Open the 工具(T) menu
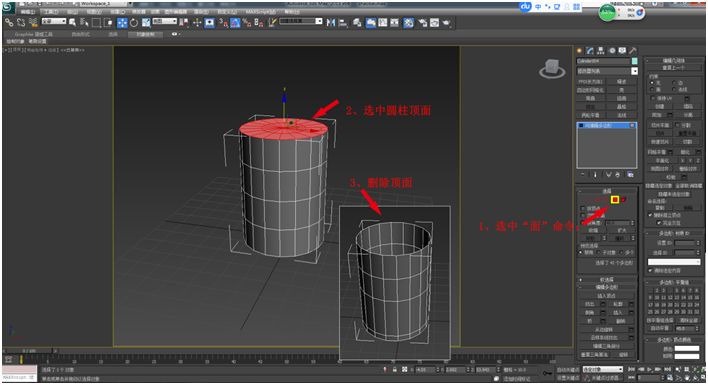Screen dimensions: 708x385 point(50,11)
